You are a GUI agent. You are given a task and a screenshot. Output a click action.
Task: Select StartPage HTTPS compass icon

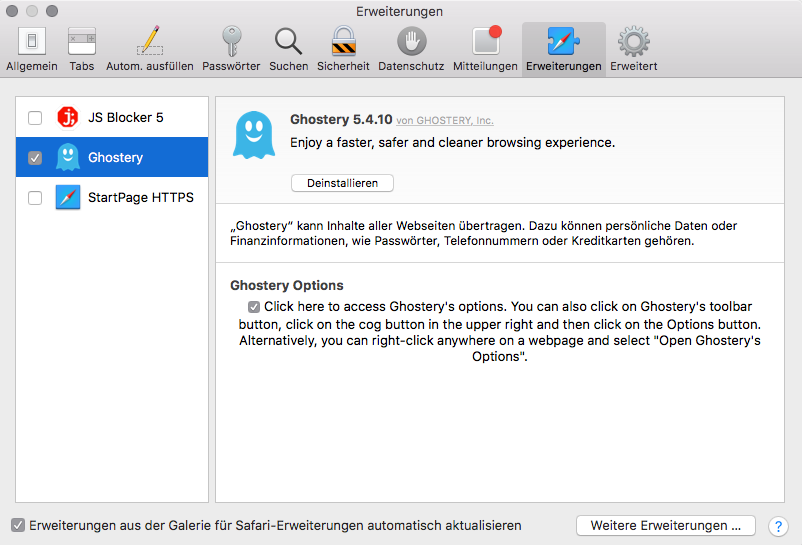68,197
